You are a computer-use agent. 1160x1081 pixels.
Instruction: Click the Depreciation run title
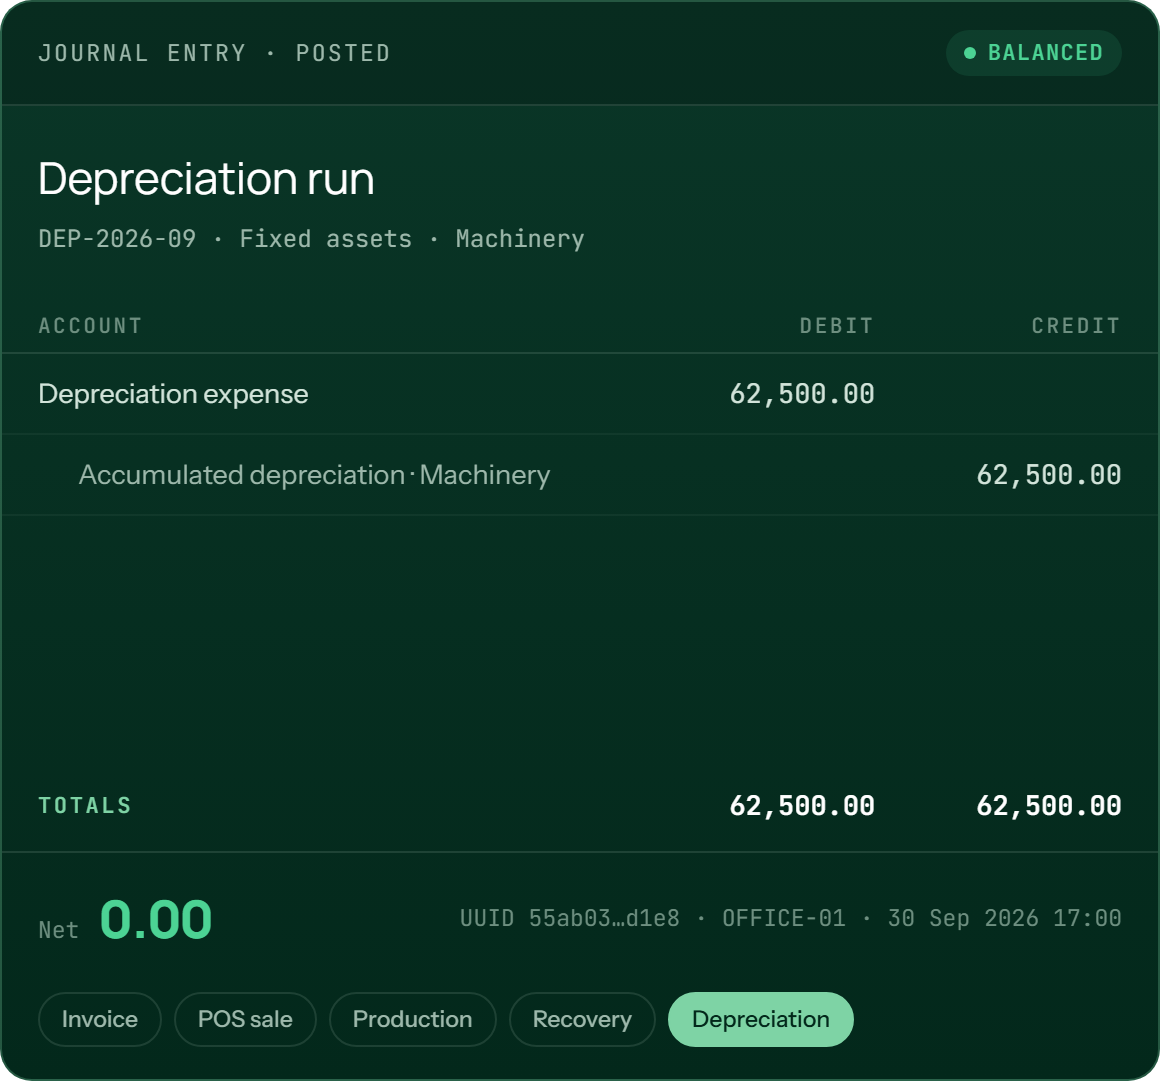[206, 179]
